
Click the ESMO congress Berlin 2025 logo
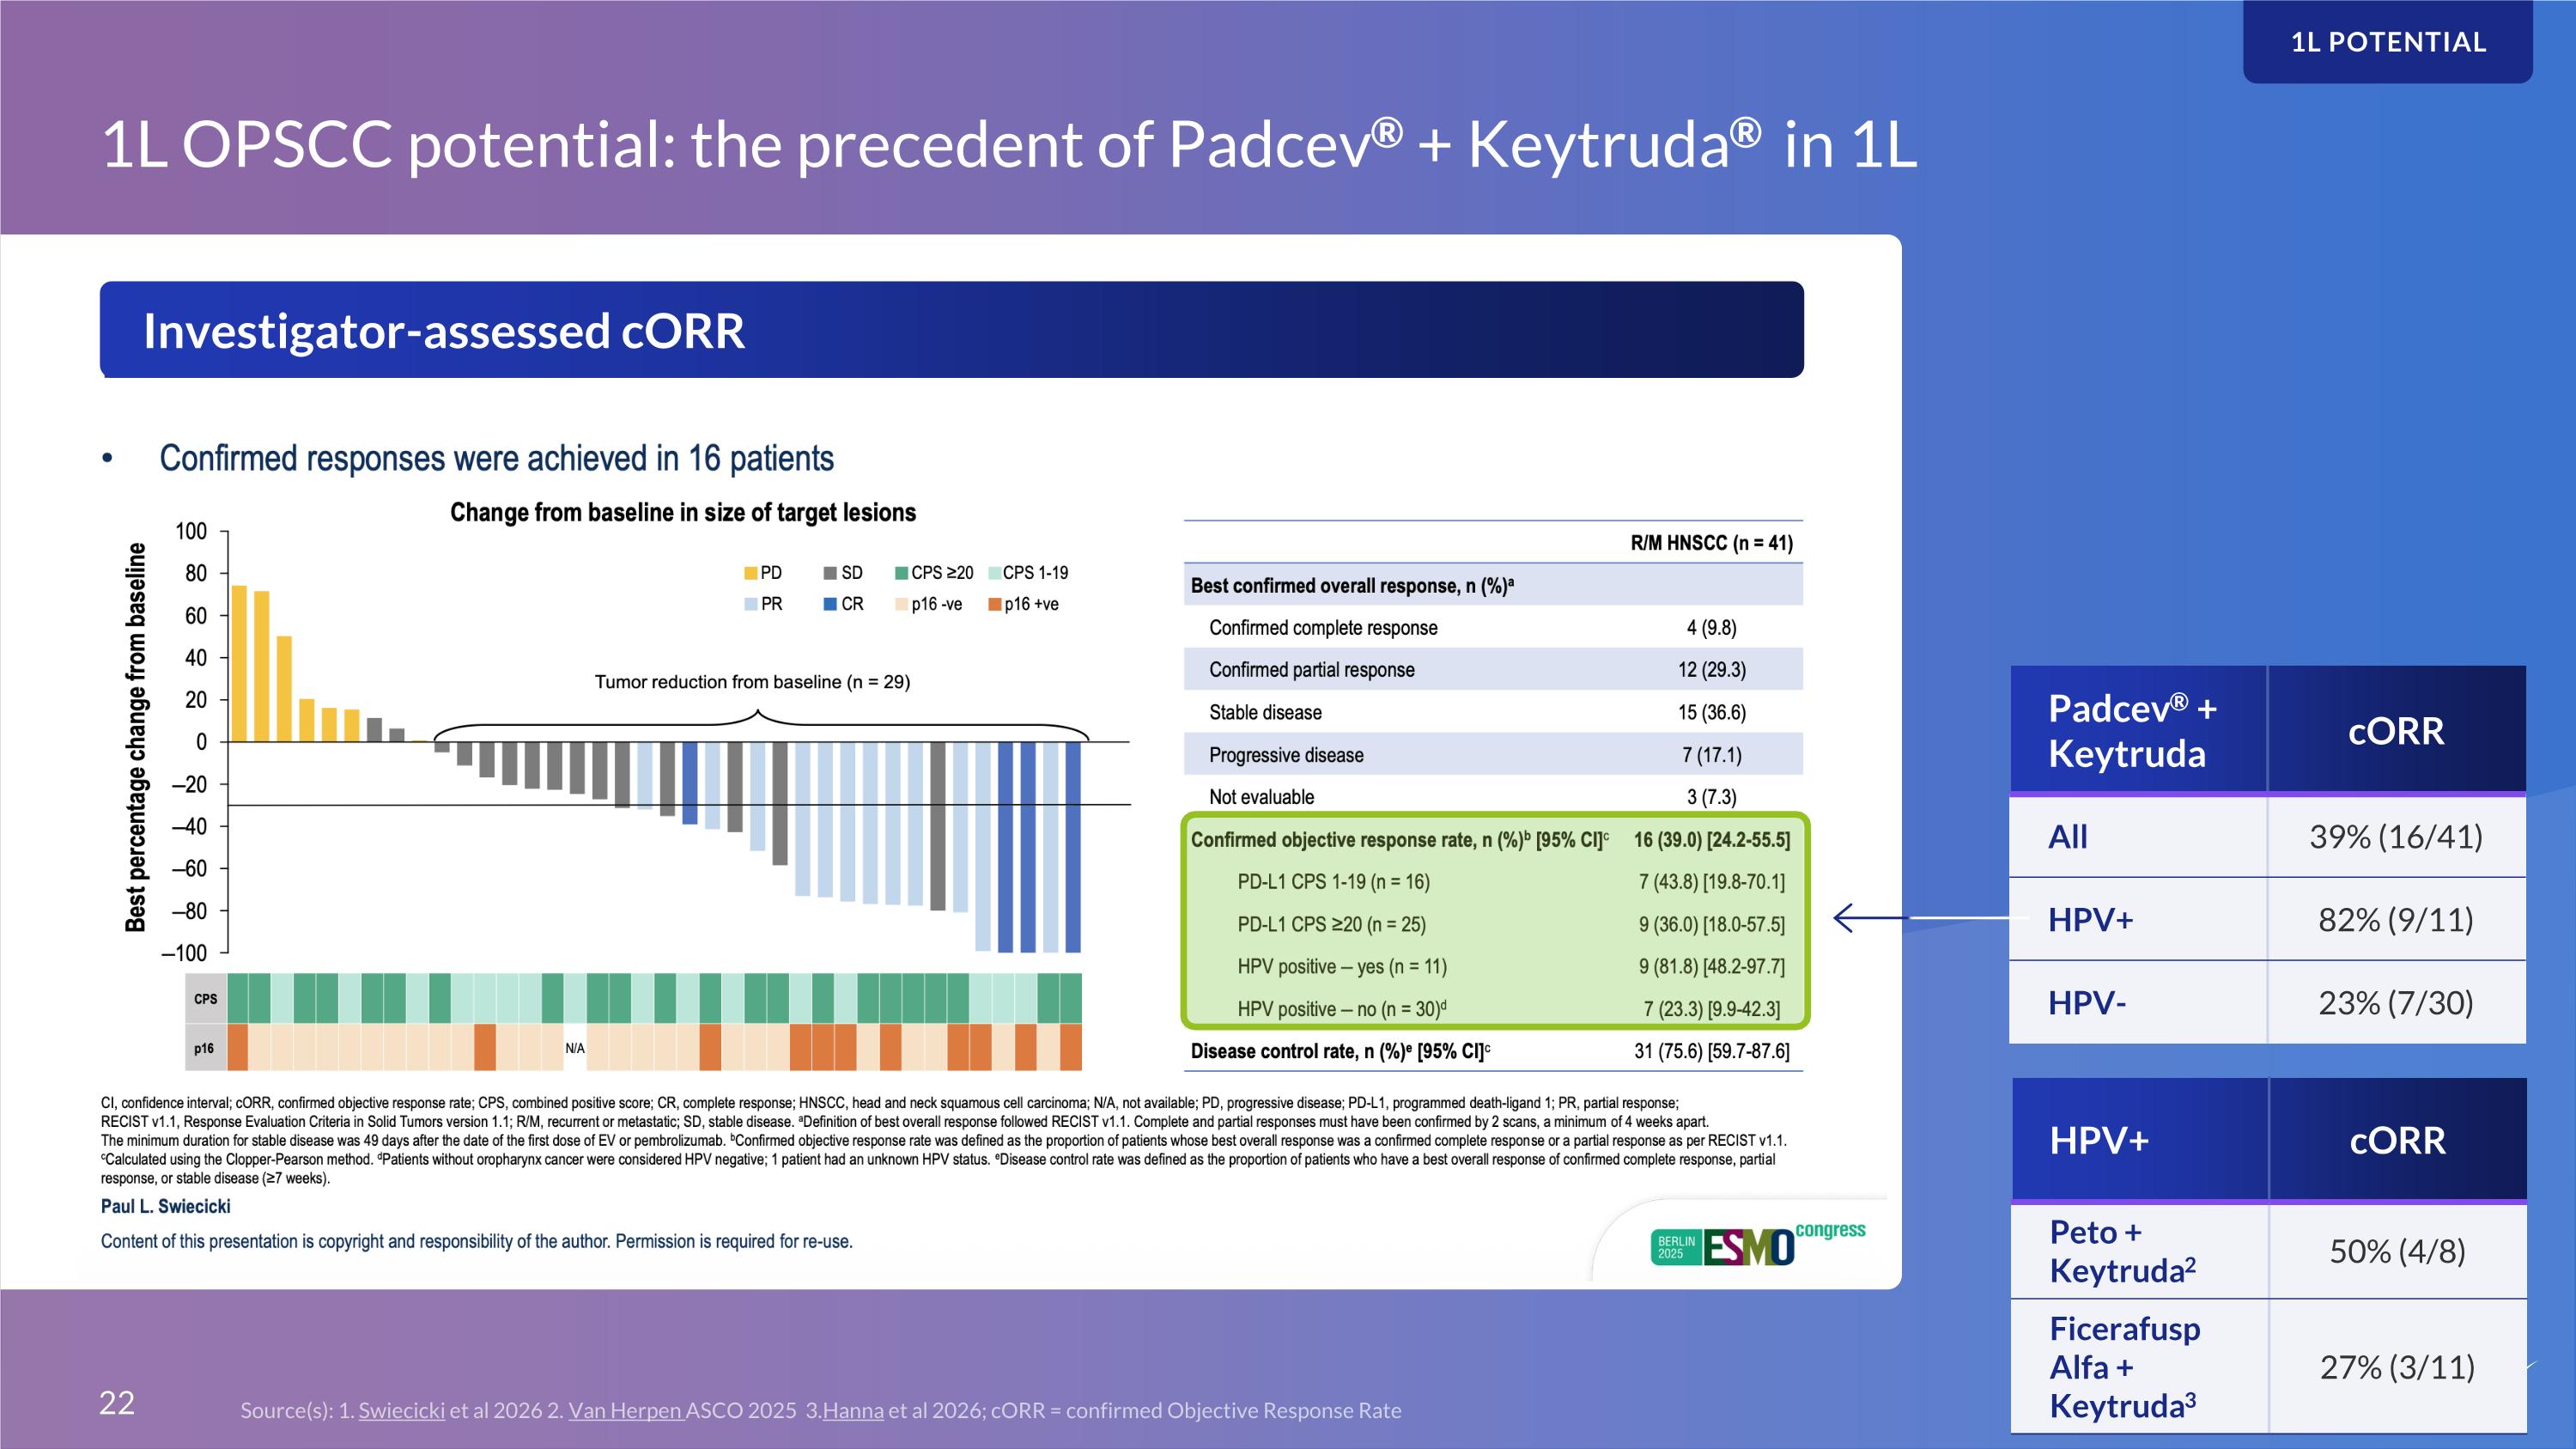[1757, 1244]
